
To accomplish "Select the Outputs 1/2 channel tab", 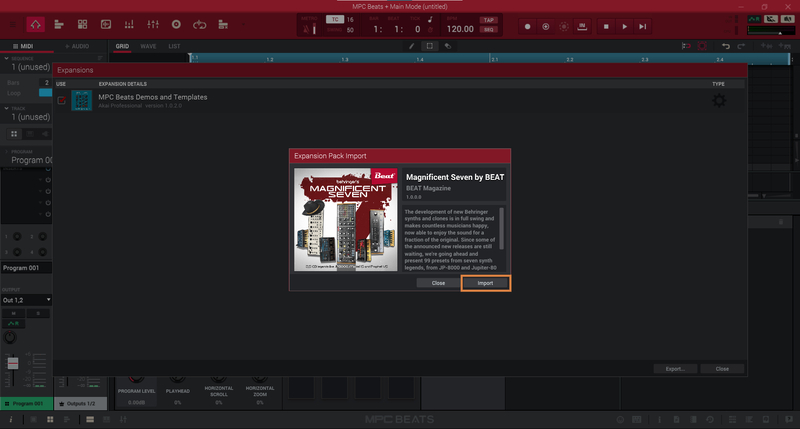I will pos(81,403).
